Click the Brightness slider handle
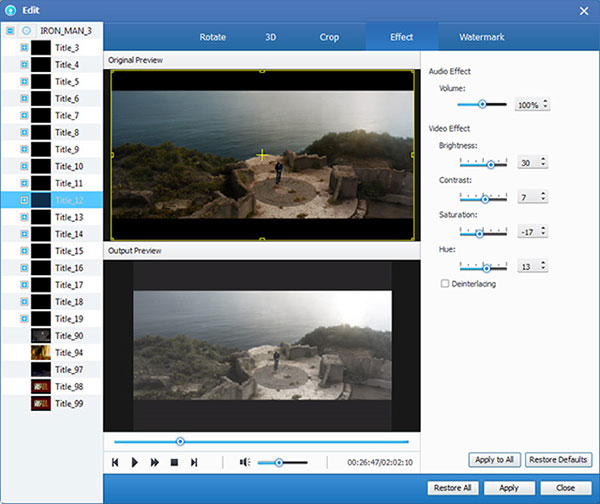Screen dimensions: 600x504 (491, 165)
